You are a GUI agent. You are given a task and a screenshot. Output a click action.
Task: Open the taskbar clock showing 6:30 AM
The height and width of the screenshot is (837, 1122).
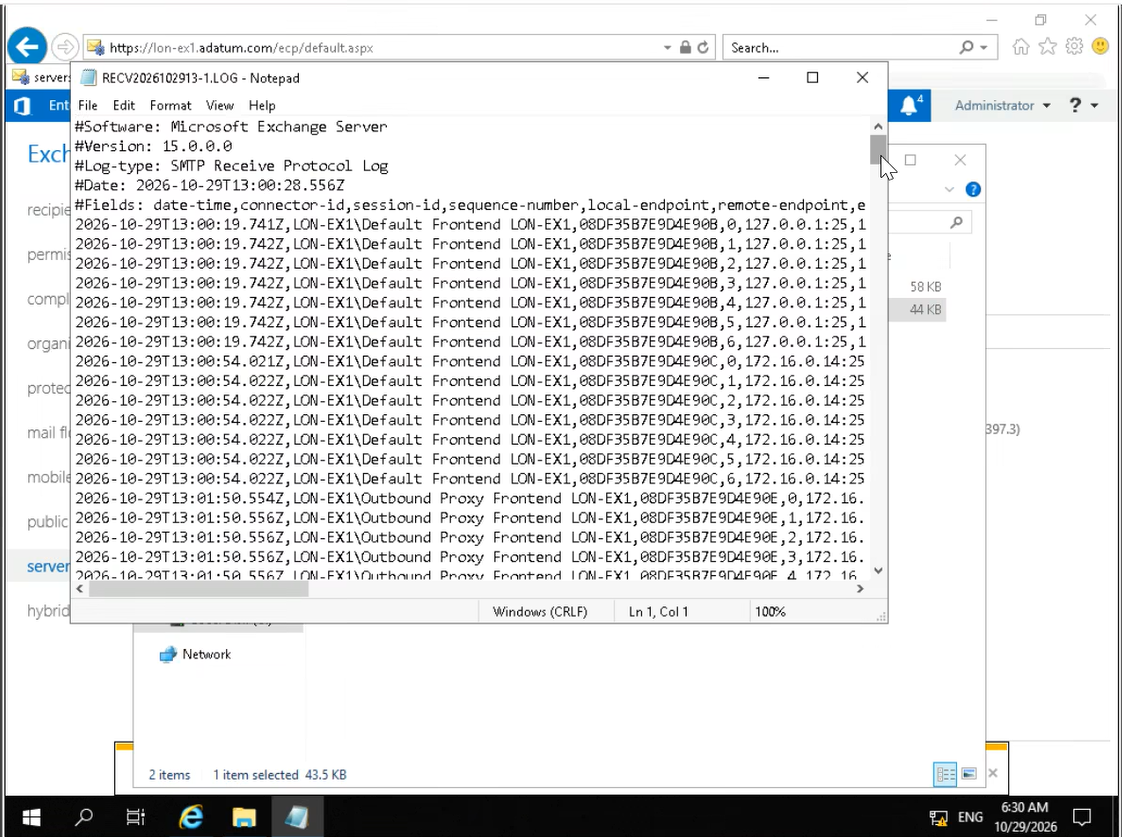point(1025,816)
